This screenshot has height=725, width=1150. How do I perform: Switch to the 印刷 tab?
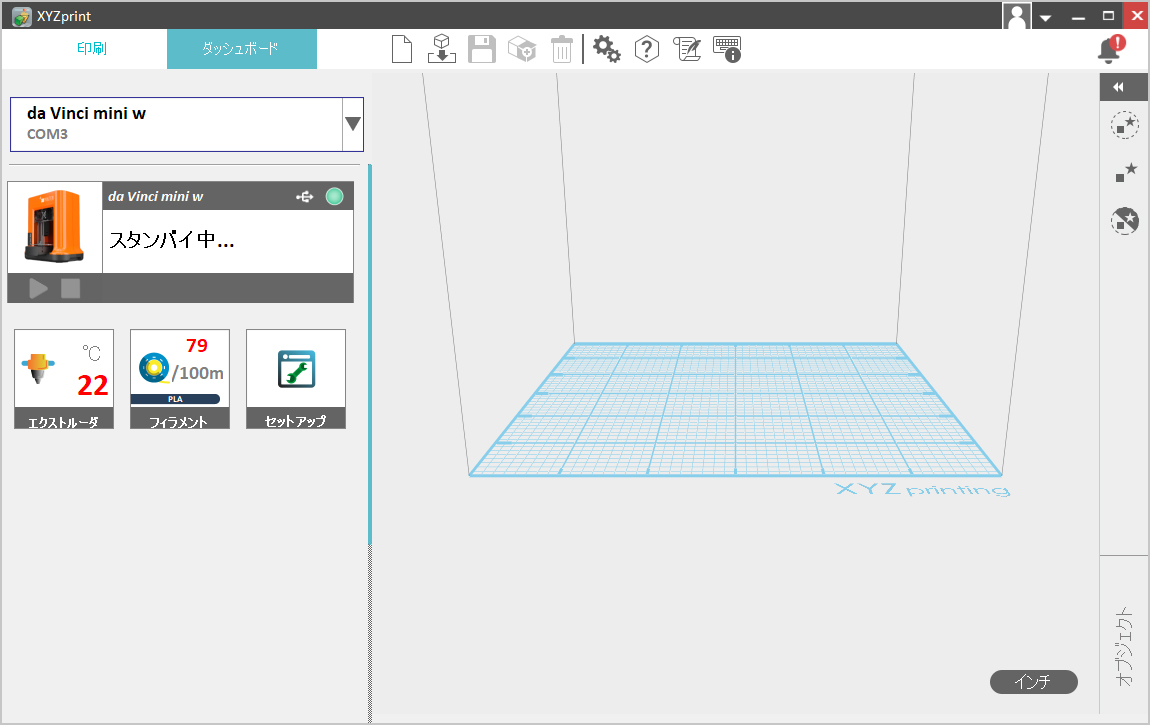pyautogui.click(x=92, y=49)
